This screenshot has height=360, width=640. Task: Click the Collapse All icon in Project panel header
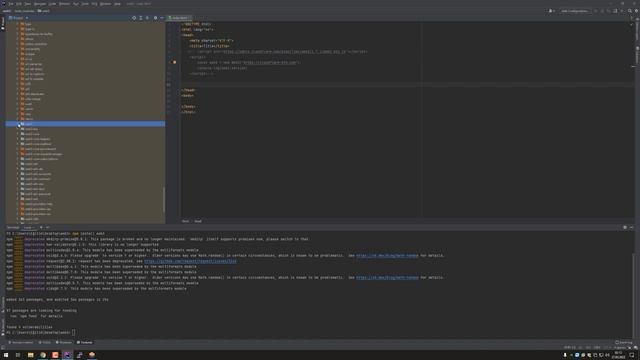click(147, 18)
